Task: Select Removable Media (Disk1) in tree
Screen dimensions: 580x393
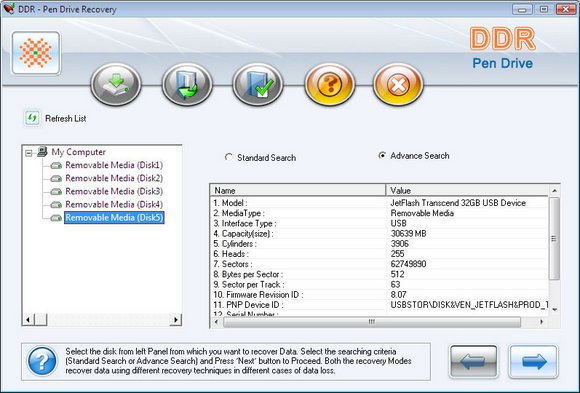Action: pos(114,165)
